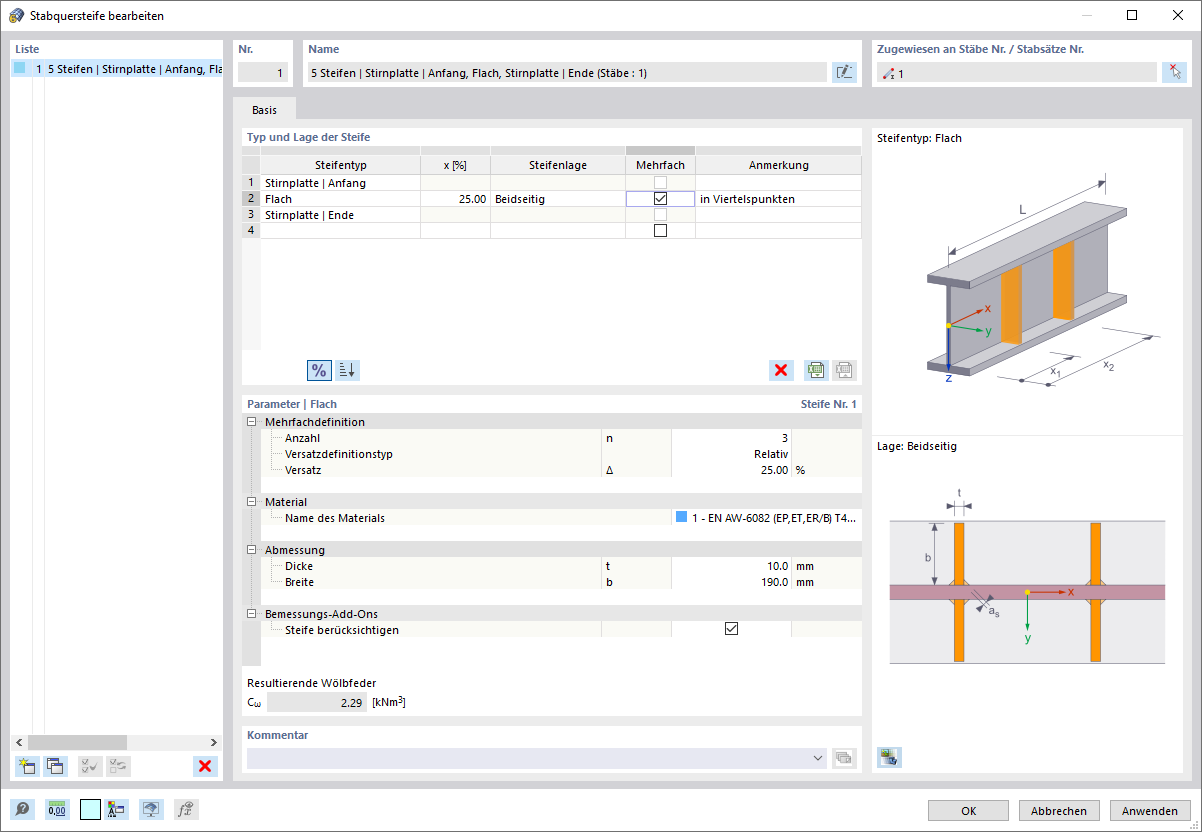
Task: Collapse the Abmessung group
Action: click(x=252, y=550)
